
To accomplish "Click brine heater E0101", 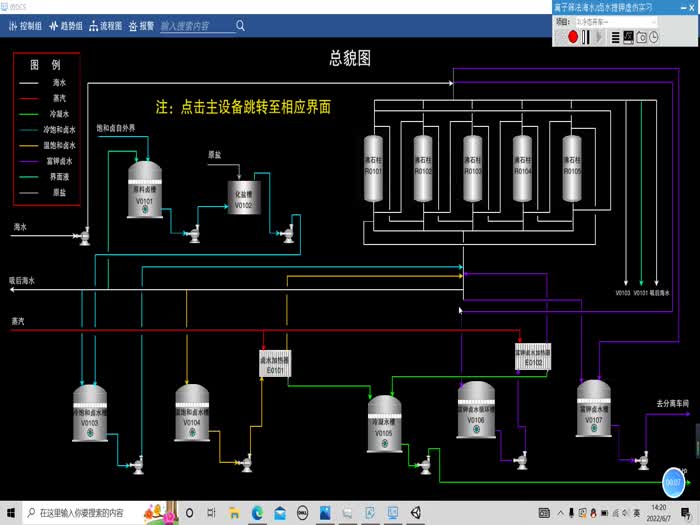I will (275, 364).
